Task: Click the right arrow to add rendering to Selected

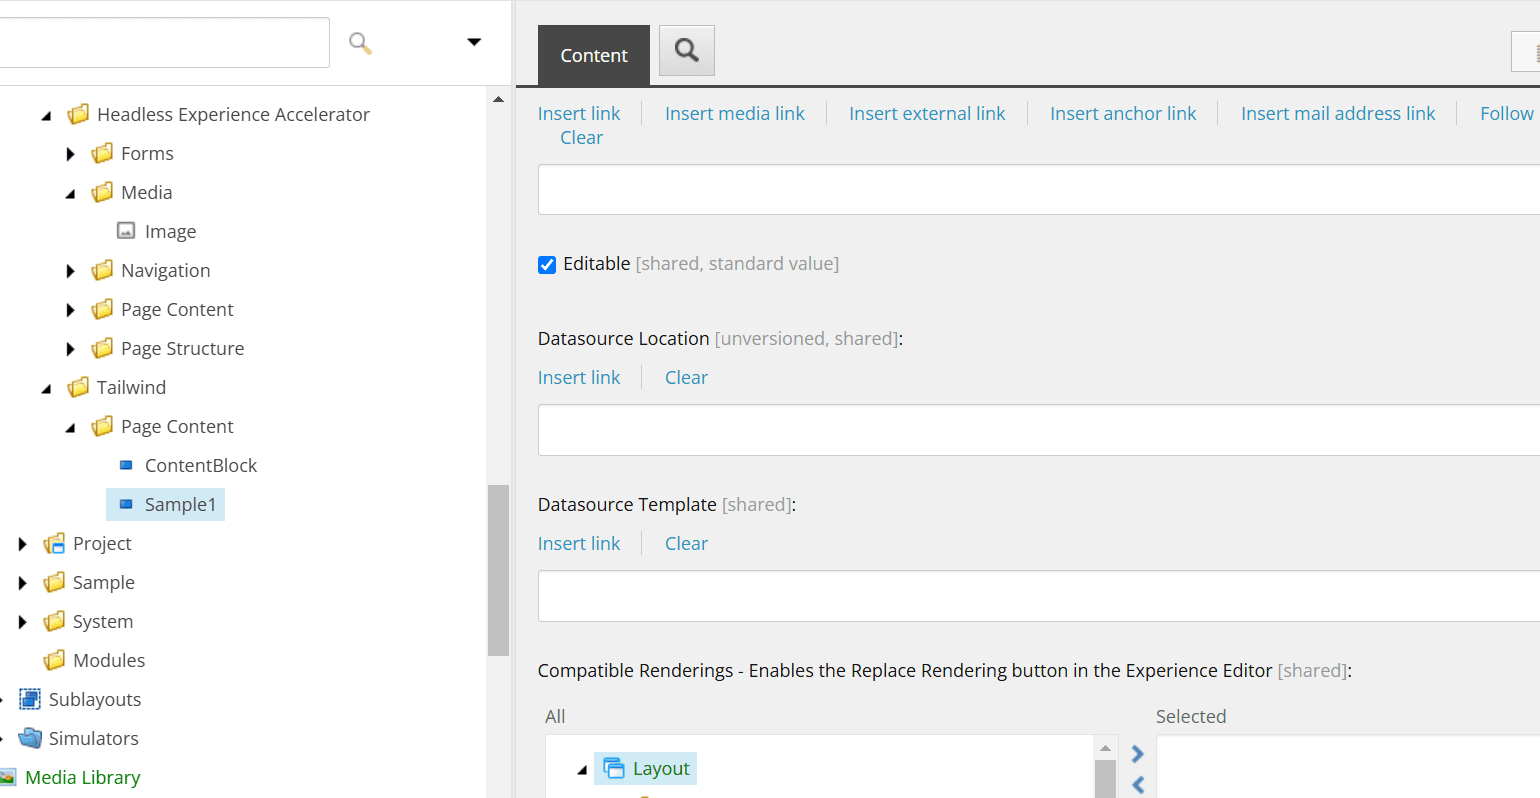Action: pos(1137,754)
